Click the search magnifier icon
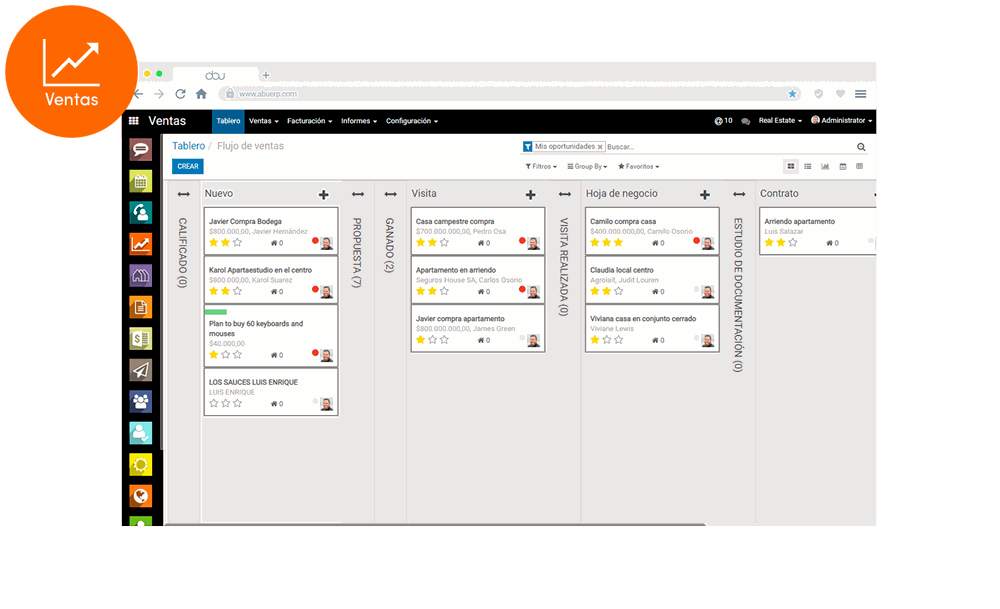Image resolution: width=1000 pixels, height=609 pixels. (x=861, y=147)
